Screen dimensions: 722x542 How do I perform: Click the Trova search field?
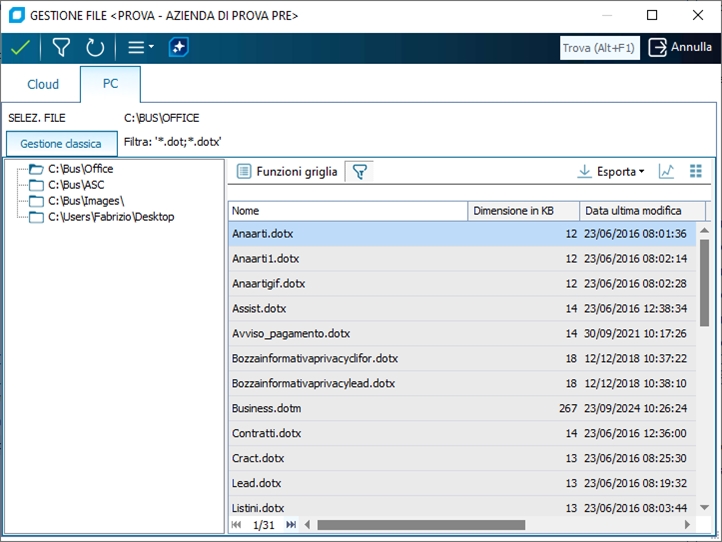pyautogui.click(x=599, y=47)
